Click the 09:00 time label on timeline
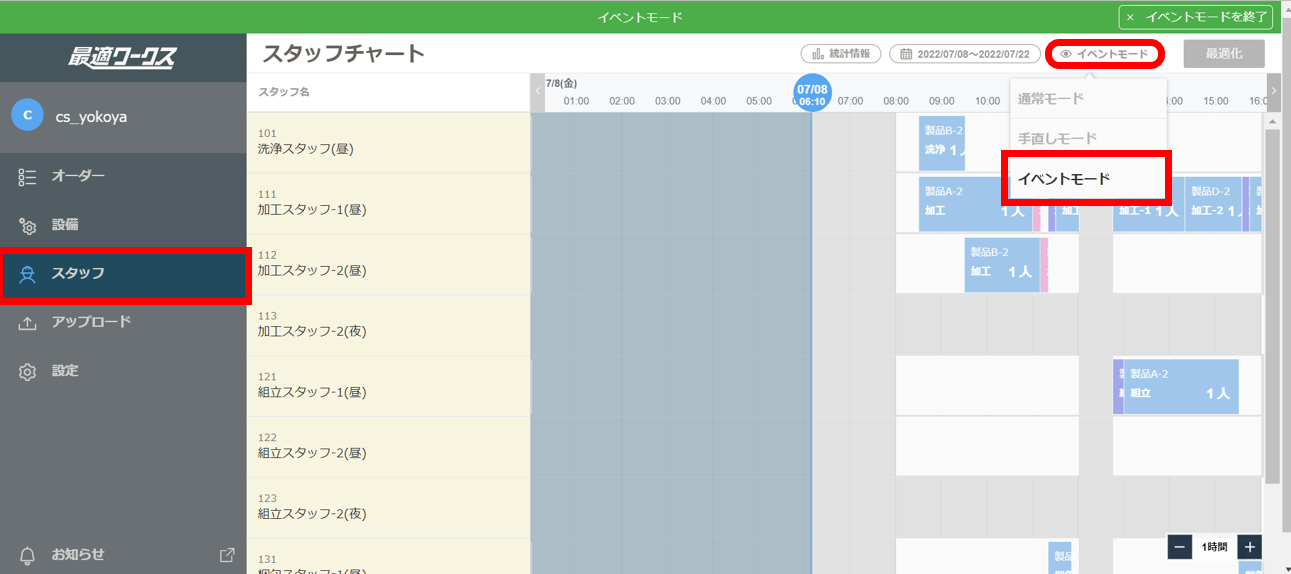This screenshot has width=1291, height=574. (941, 101)
